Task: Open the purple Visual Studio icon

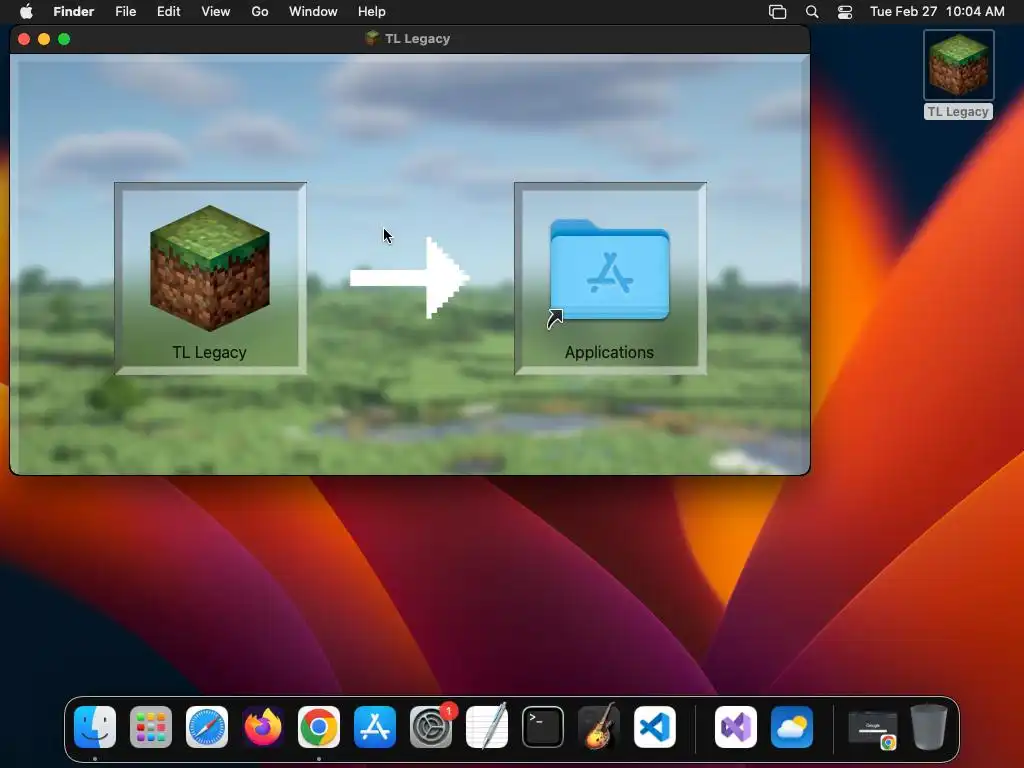Action: (x=736, y=727)
